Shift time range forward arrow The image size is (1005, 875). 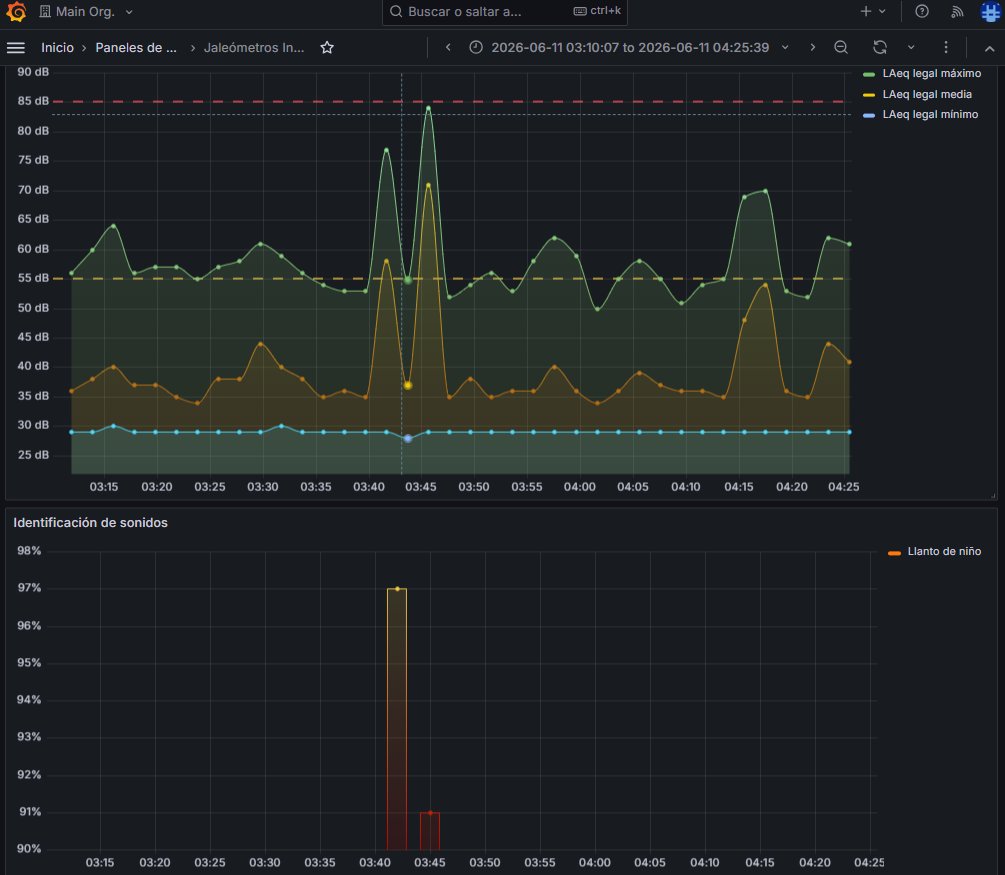pos(813,47)
